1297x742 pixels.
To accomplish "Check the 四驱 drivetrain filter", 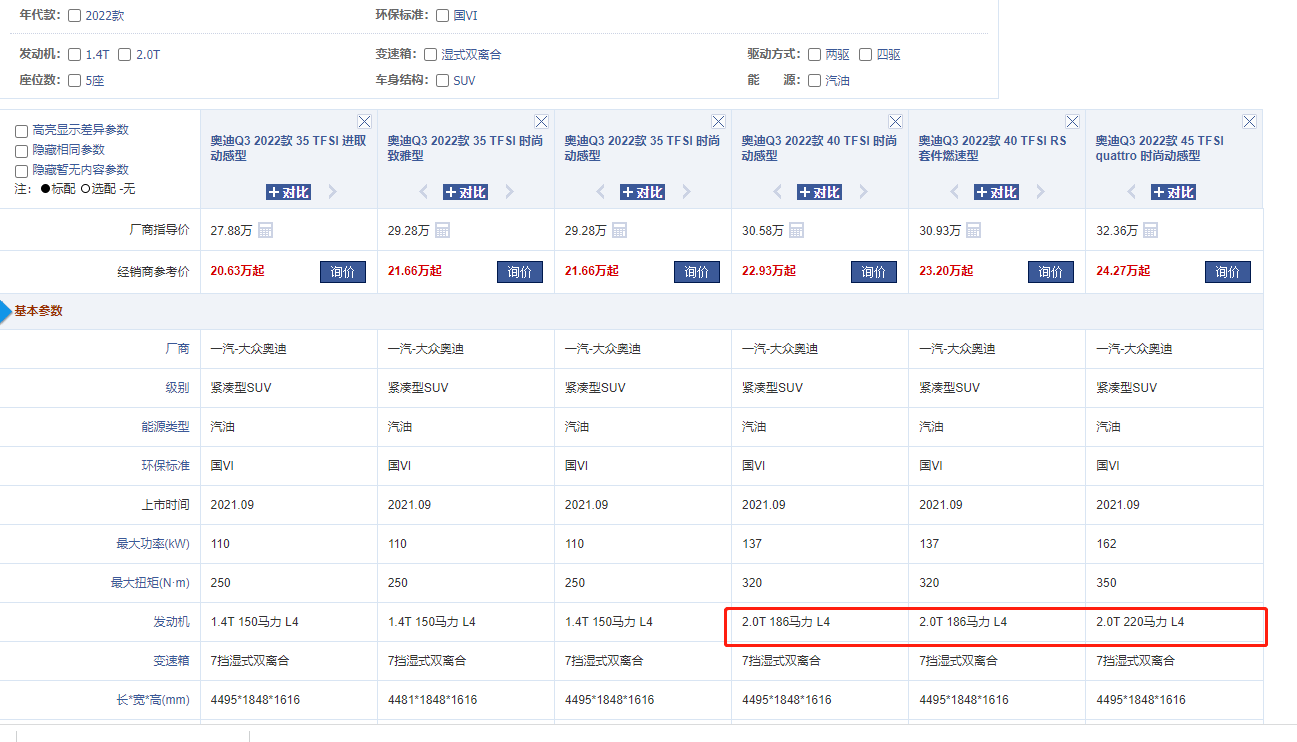I will pos(866,54).
